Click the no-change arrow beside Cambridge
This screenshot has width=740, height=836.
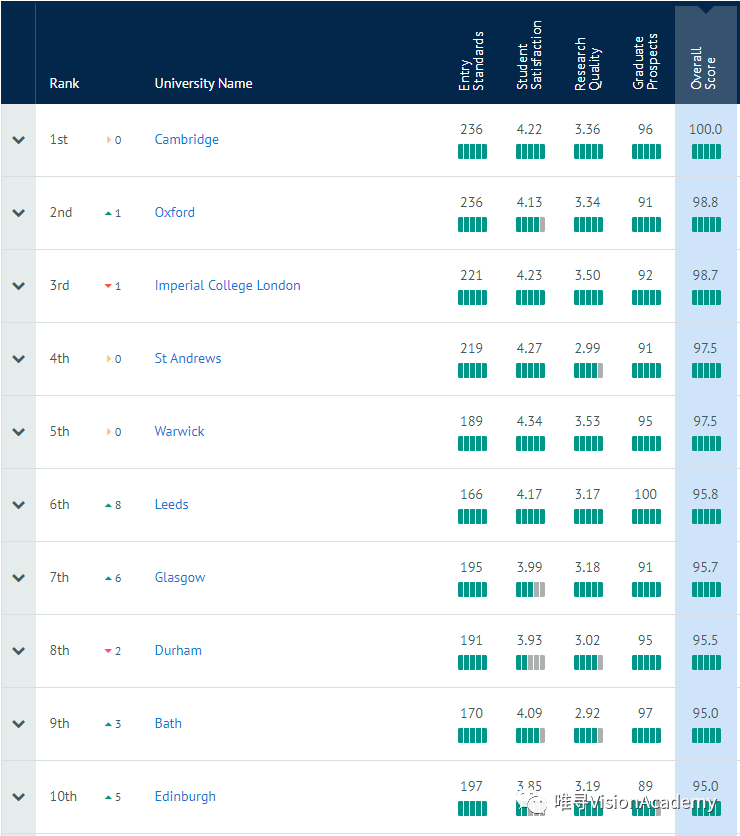click(x=110, y=139)
